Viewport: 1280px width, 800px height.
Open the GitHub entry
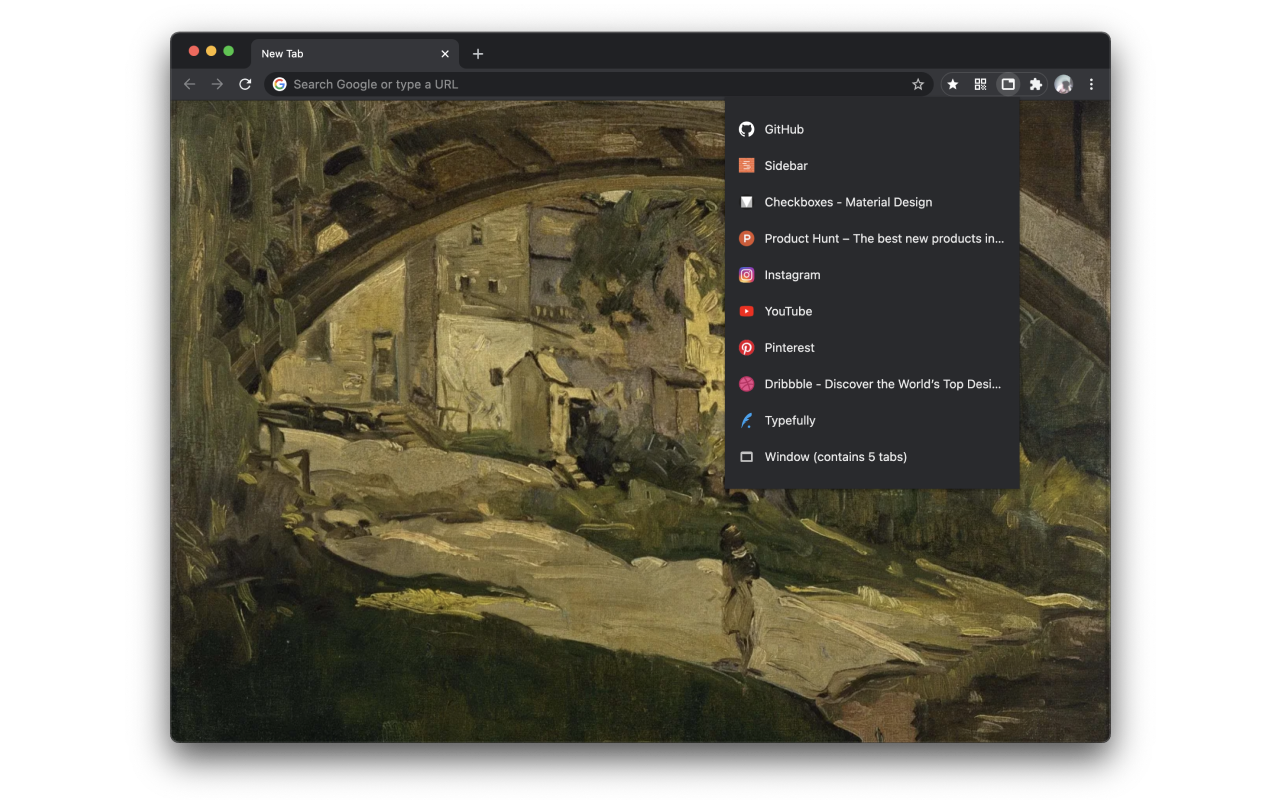872,129
